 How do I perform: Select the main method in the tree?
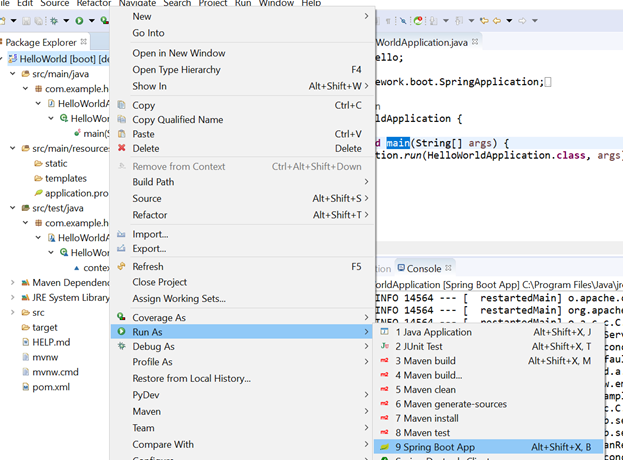tap(91, 133)
